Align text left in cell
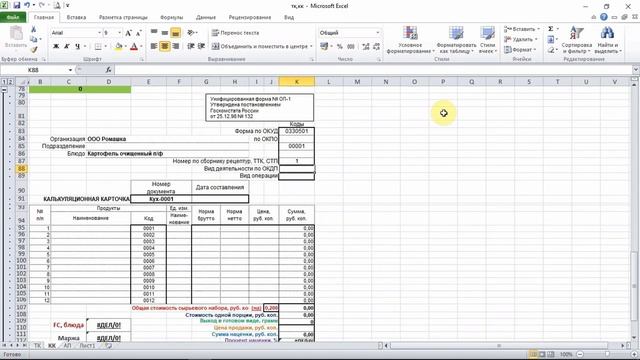 click(x=154, y=46)
